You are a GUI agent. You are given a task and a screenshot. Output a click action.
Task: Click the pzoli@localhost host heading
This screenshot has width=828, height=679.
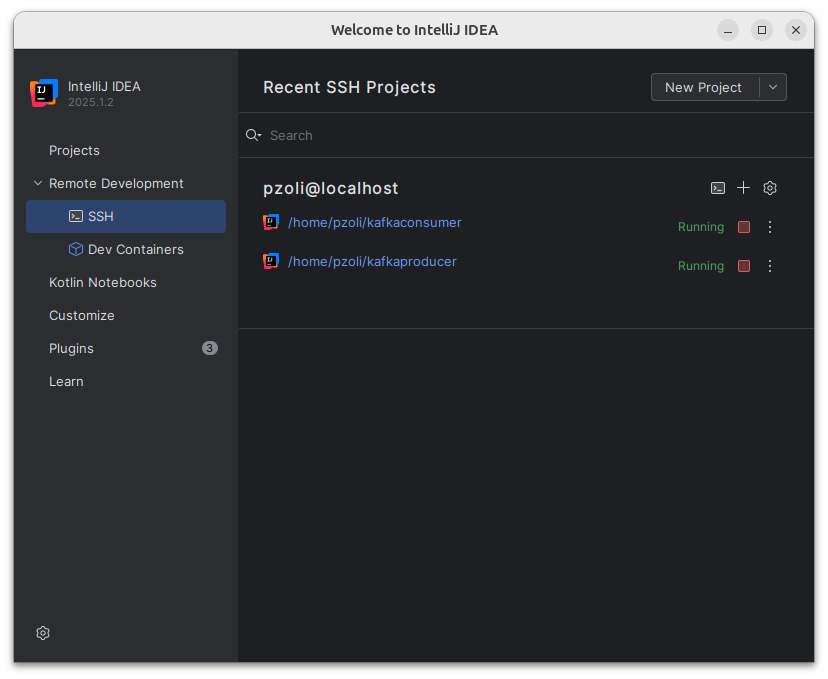click(x=331, y=188)
